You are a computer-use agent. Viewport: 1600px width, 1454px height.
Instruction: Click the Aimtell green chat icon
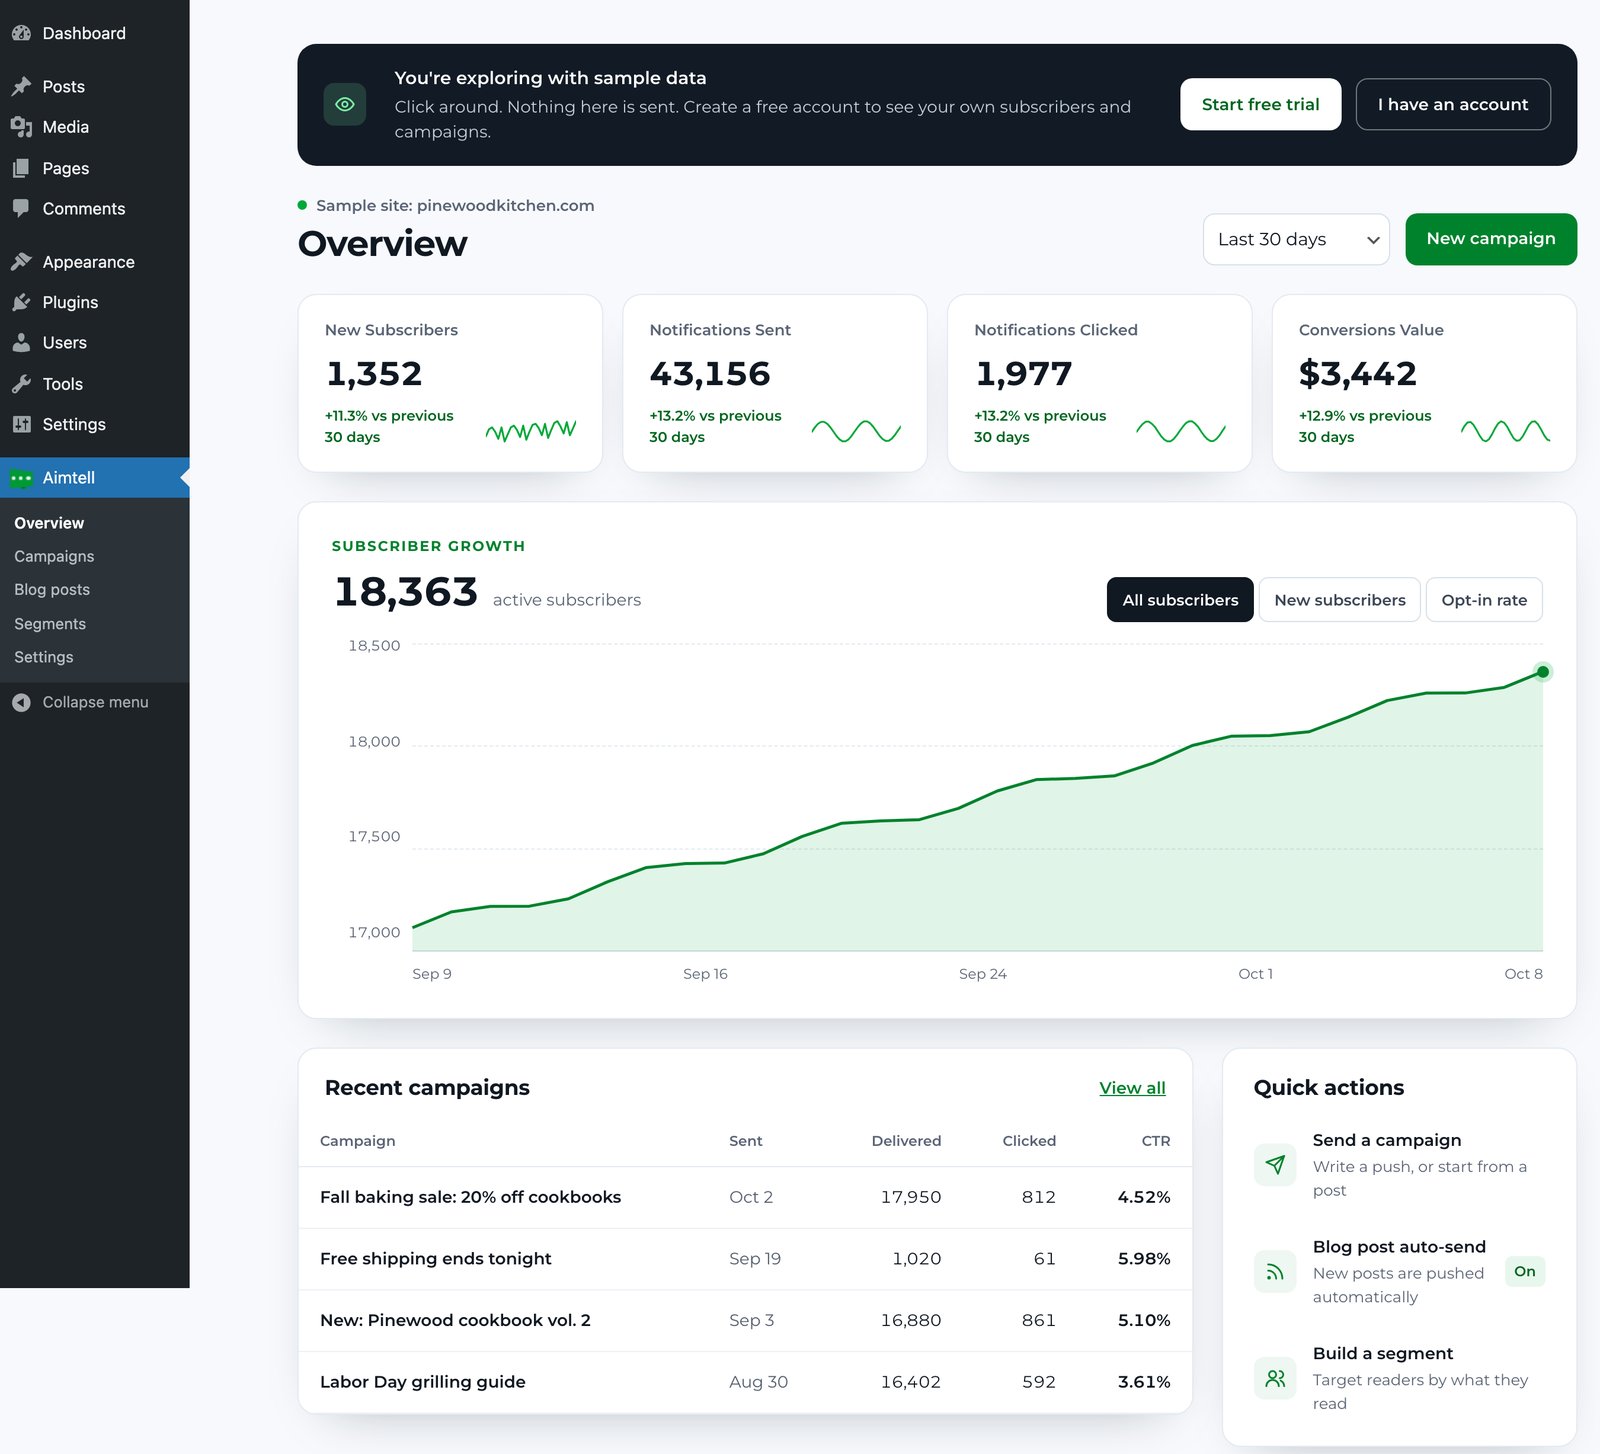[x=21, y=478]
